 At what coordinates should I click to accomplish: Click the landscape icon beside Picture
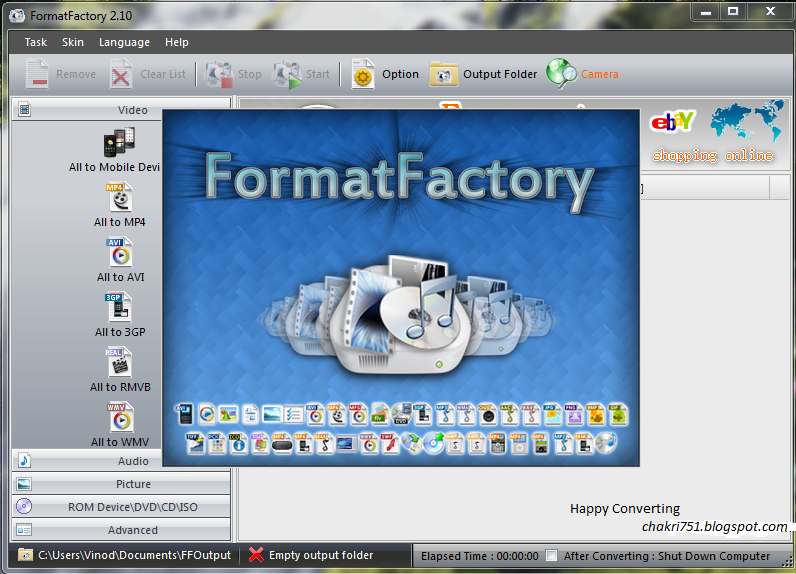[x=24, y=484]
